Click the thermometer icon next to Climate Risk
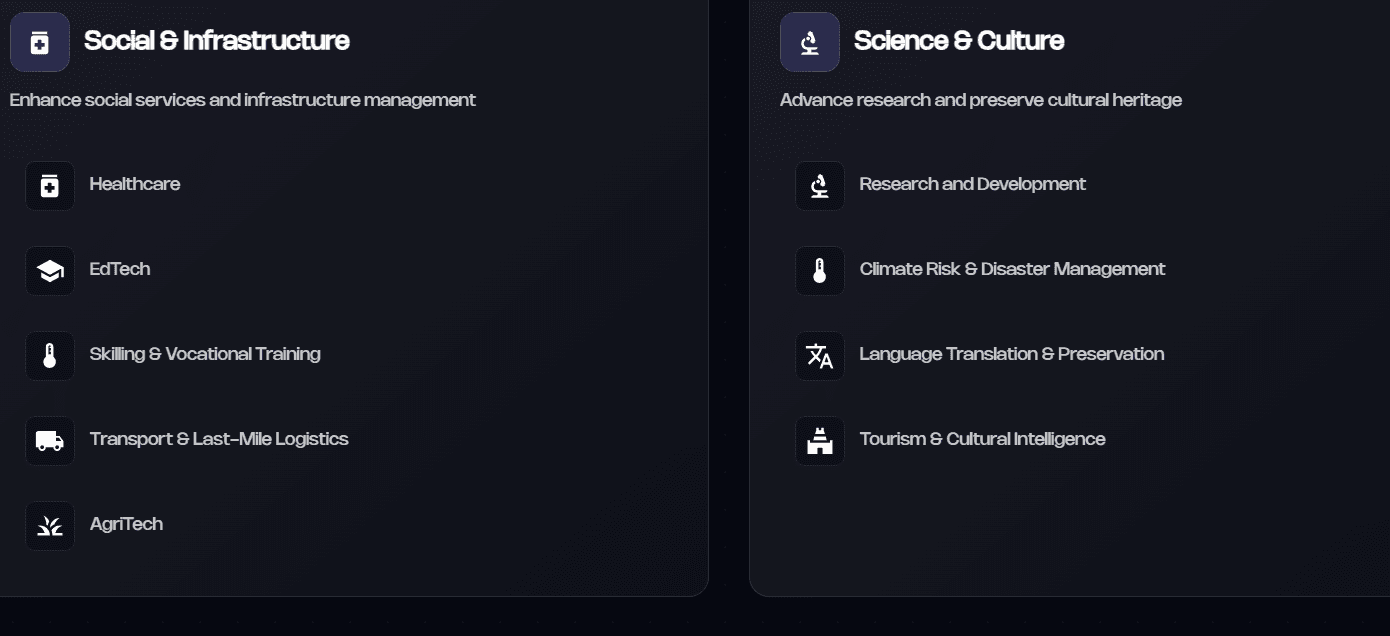Image resolution: width=1390 pixels, height=636 pixels. pyautogui.click(x=819, y=270)
